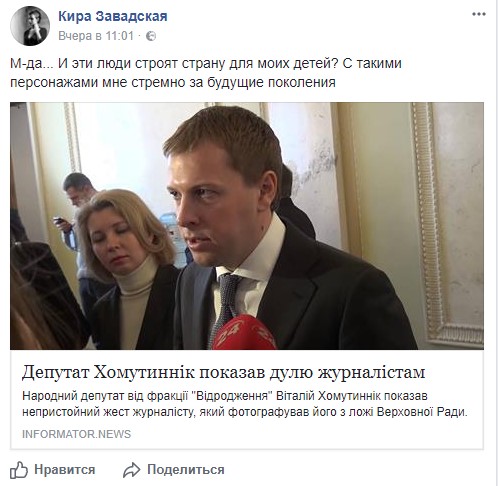Click the INFORMATOR.NEWS source domain
Image resolution: width=498 pixels, height=486 pixels.
(77, 434)
